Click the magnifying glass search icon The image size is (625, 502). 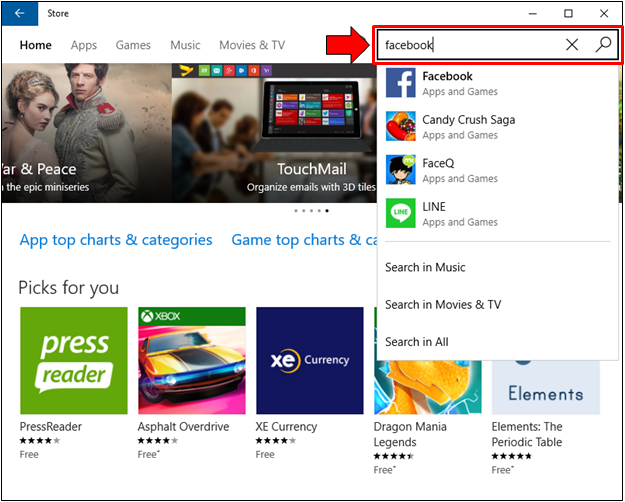602,45
